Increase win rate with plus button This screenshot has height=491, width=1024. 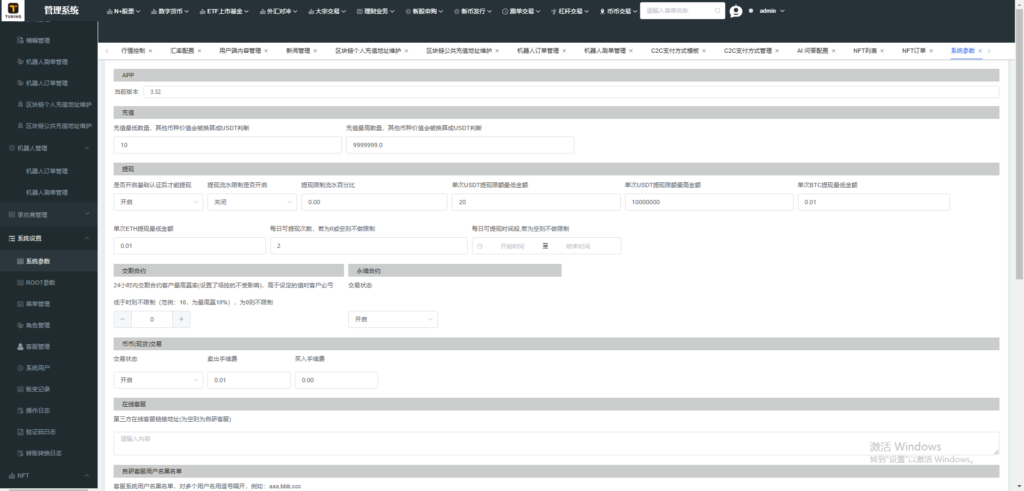point(182,319)
